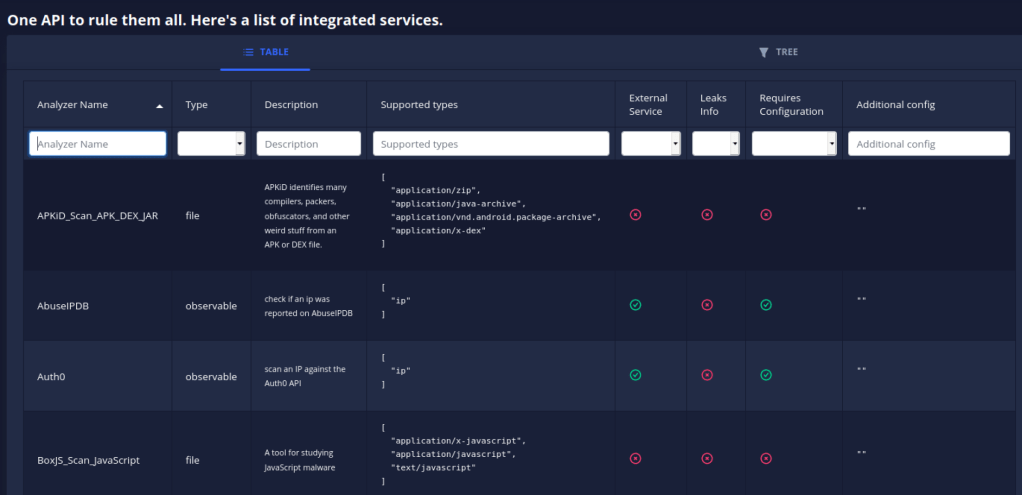Click the Description column header
Screen dimensions: 1022x495
pos(291,105)
